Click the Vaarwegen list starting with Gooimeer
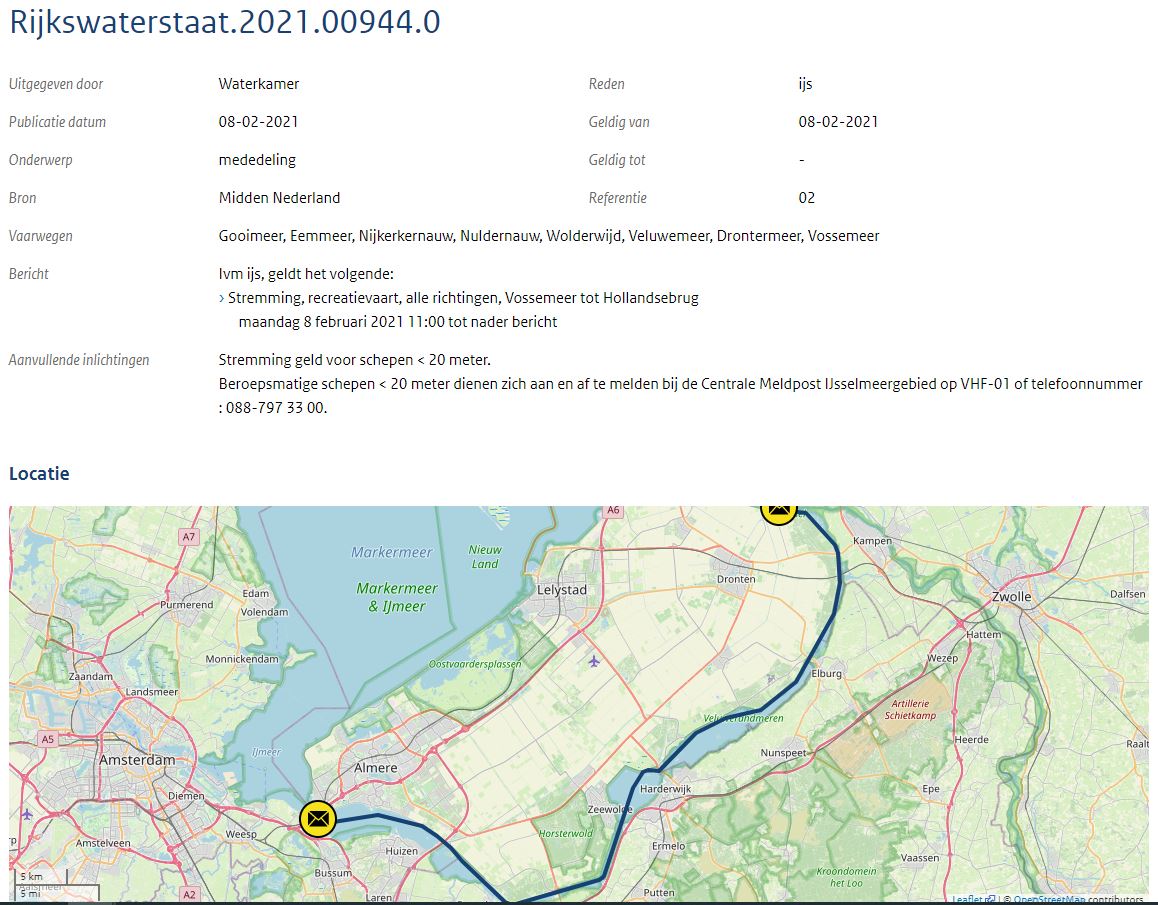The width and height of the screenshot is (1158, 905). 549,236
